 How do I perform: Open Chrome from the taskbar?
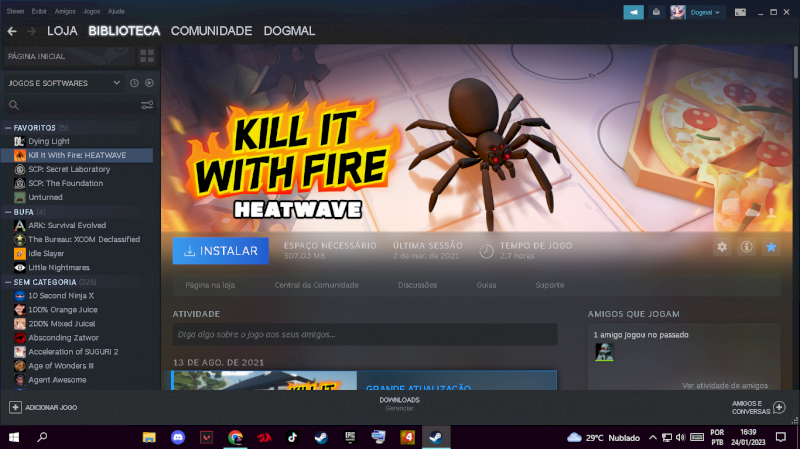235,437
